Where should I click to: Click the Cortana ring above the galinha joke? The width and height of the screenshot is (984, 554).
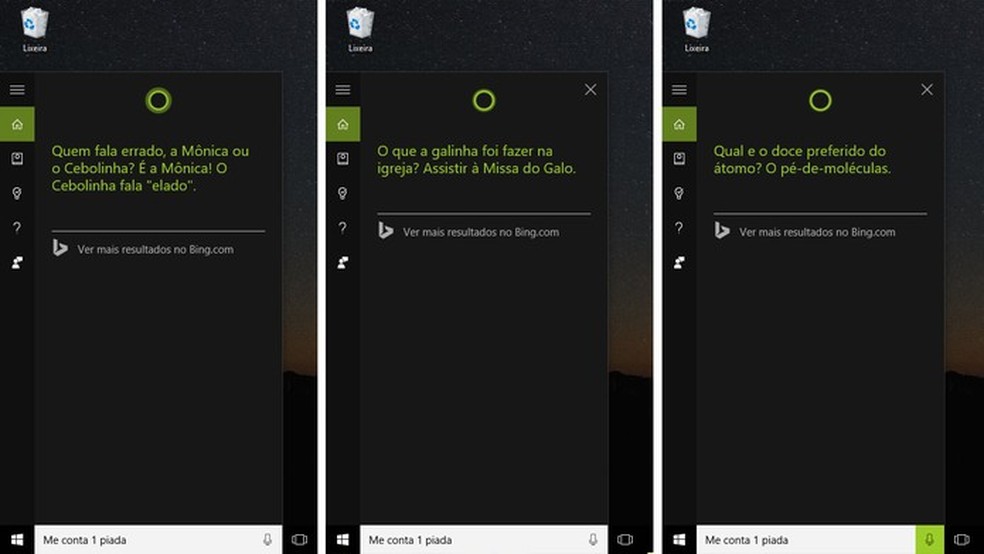tap(484, 100)
